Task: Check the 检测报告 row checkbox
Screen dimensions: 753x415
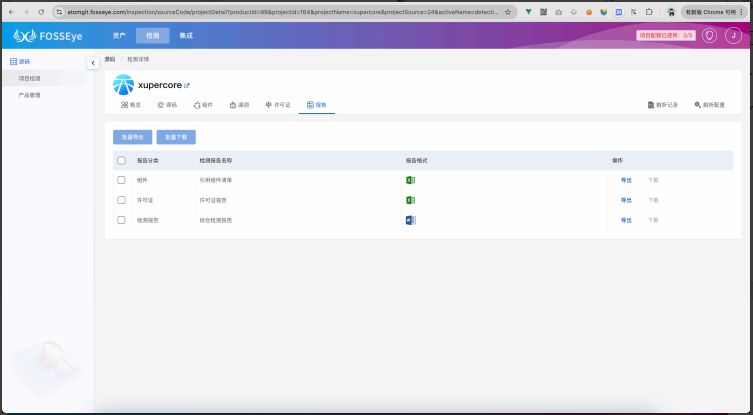Action: pyautogui.click(x=121, y=220)
